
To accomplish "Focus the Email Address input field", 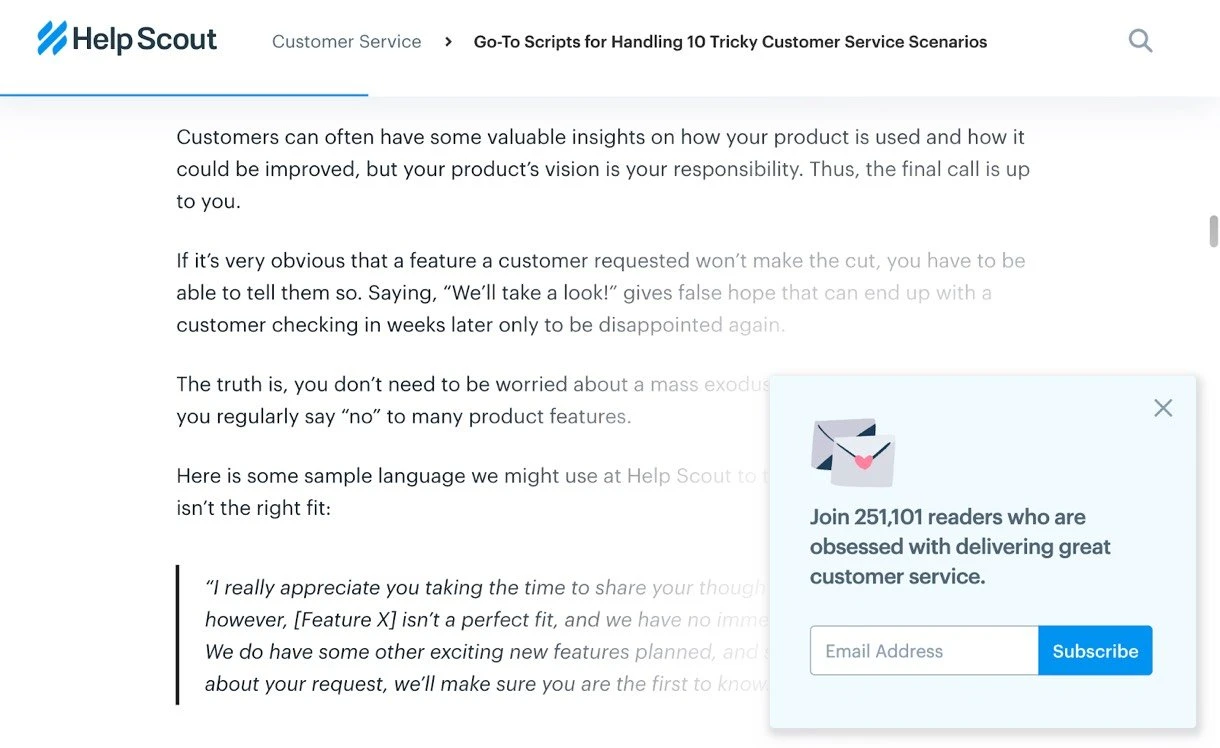I will click(x=924, y=651).
